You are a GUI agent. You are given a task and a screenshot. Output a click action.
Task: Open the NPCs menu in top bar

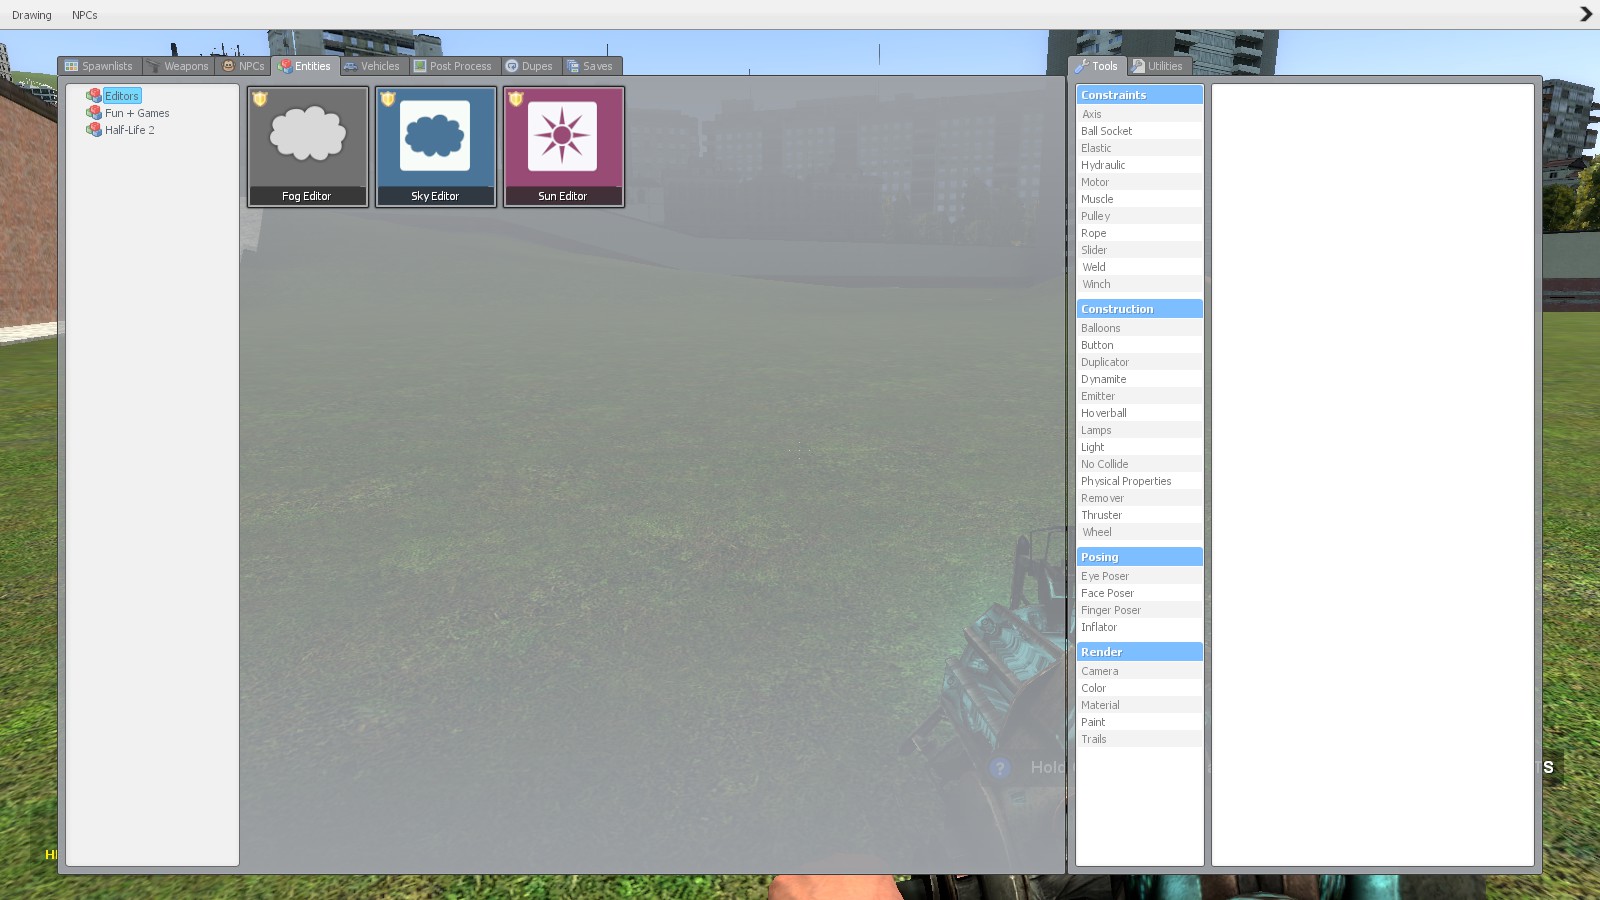click(x=85, y=15)
